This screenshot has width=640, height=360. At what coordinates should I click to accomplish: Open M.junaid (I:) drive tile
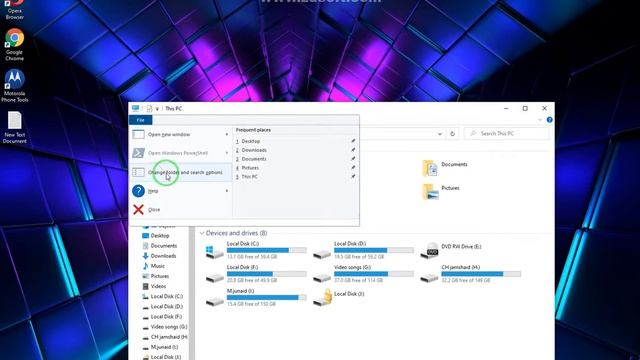(x=256, y=297)
